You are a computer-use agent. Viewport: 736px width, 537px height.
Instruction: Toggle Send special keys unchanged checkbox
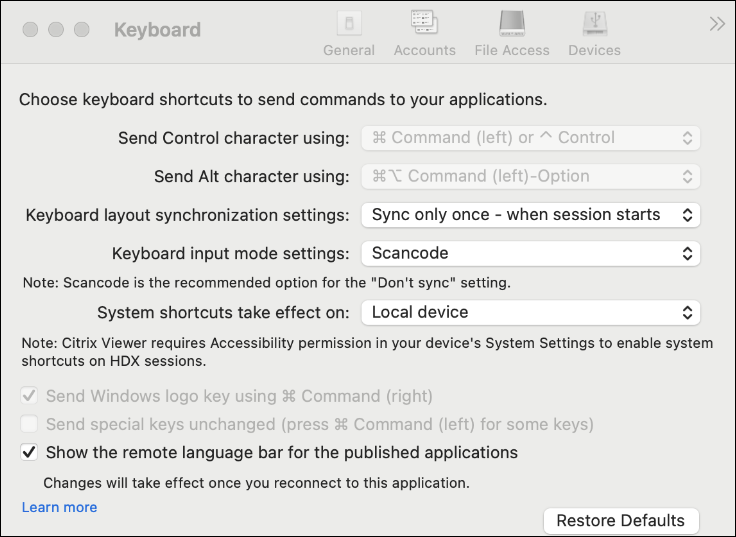coord(30,424)
